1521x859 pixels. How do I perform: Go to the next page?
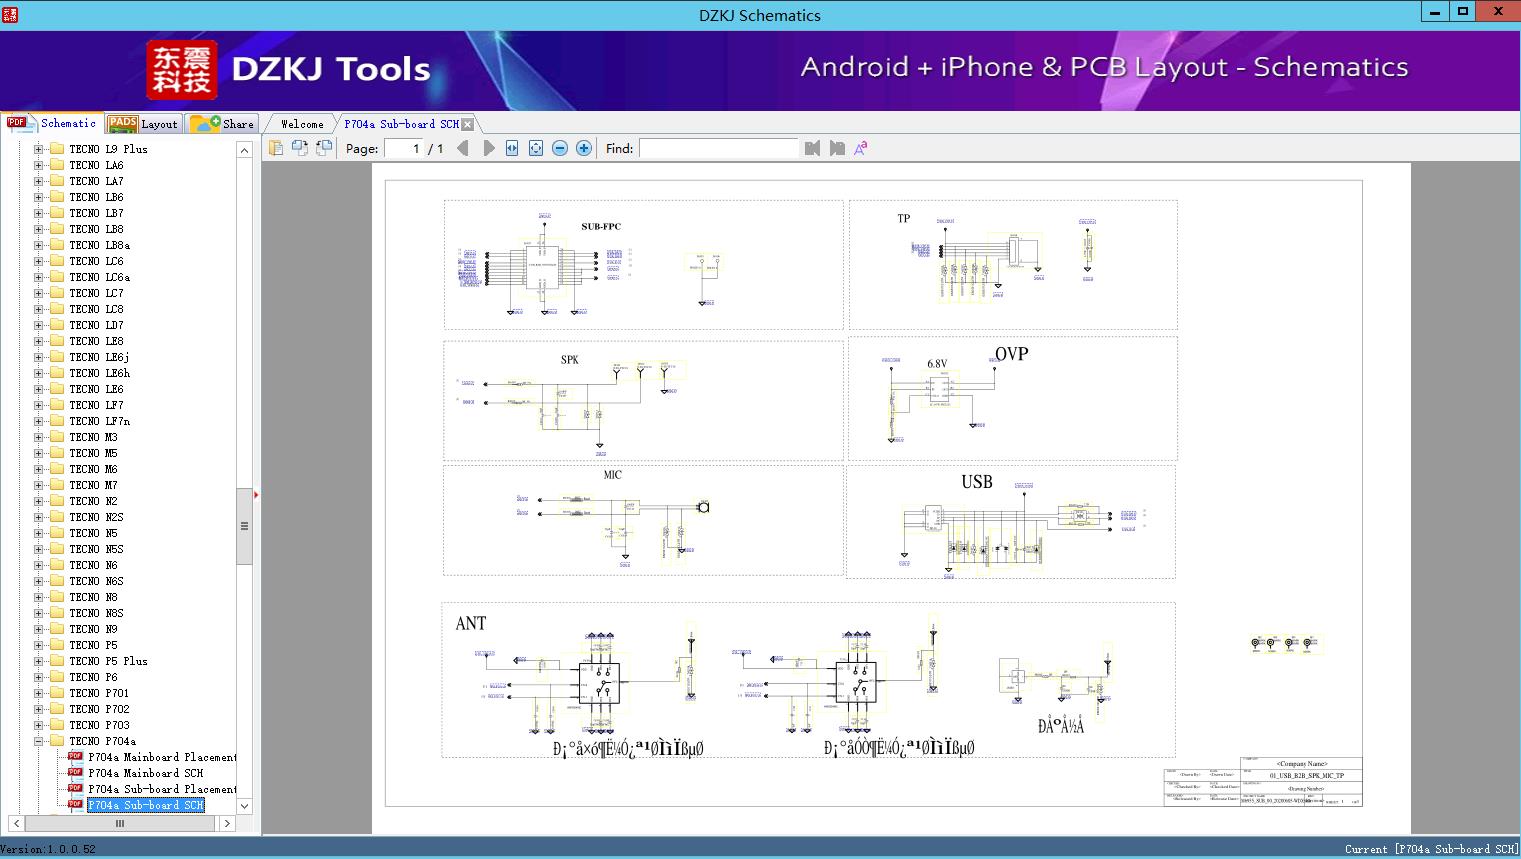488,147
